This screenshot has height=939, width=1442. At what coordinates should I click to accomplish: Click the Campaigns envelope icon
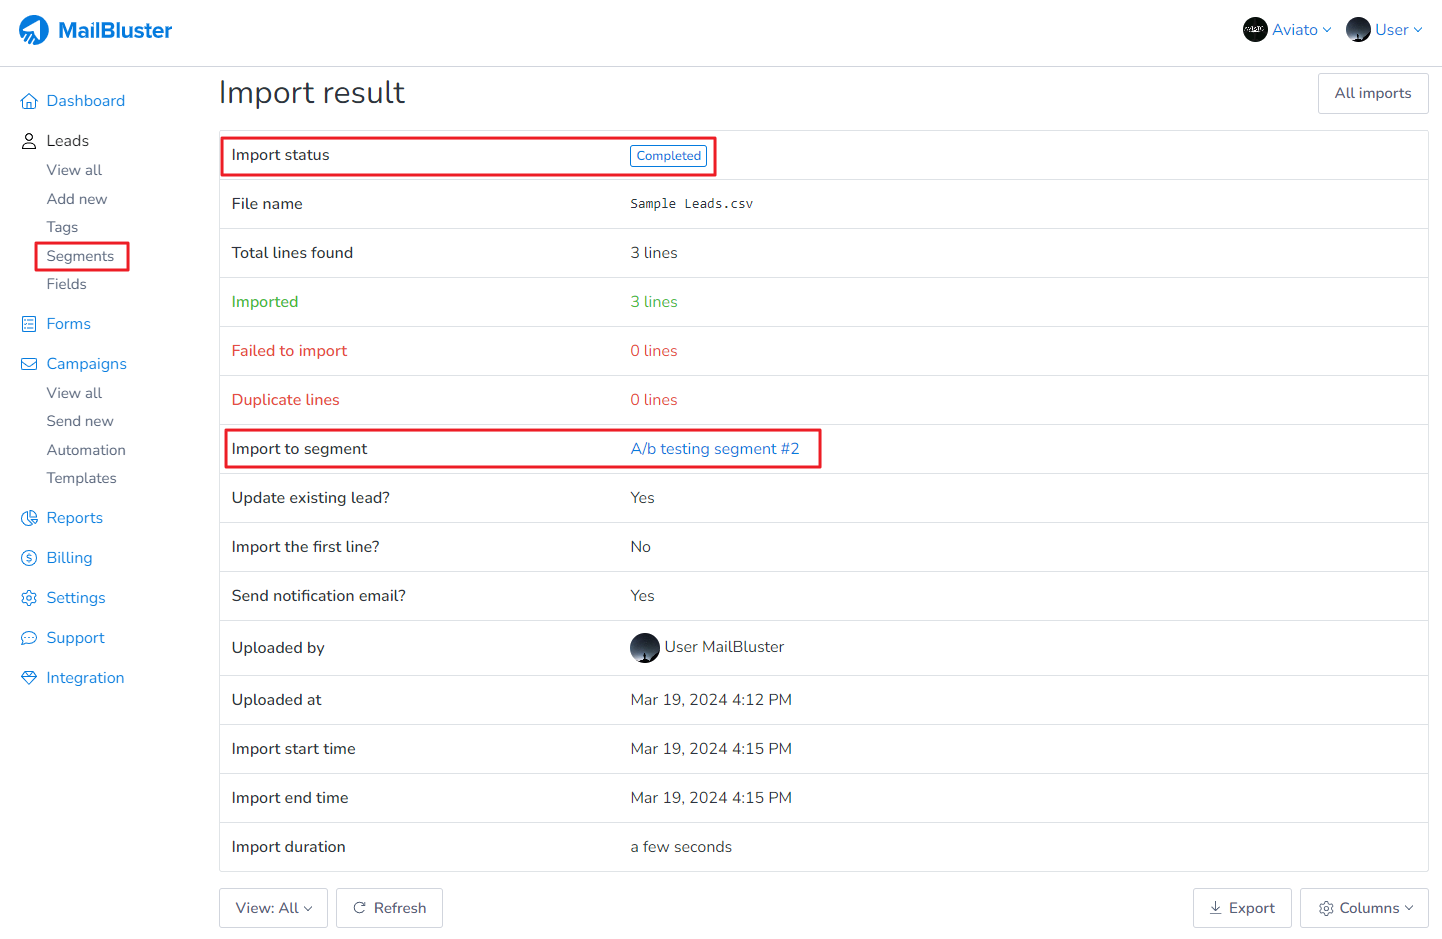pos(29,364)
